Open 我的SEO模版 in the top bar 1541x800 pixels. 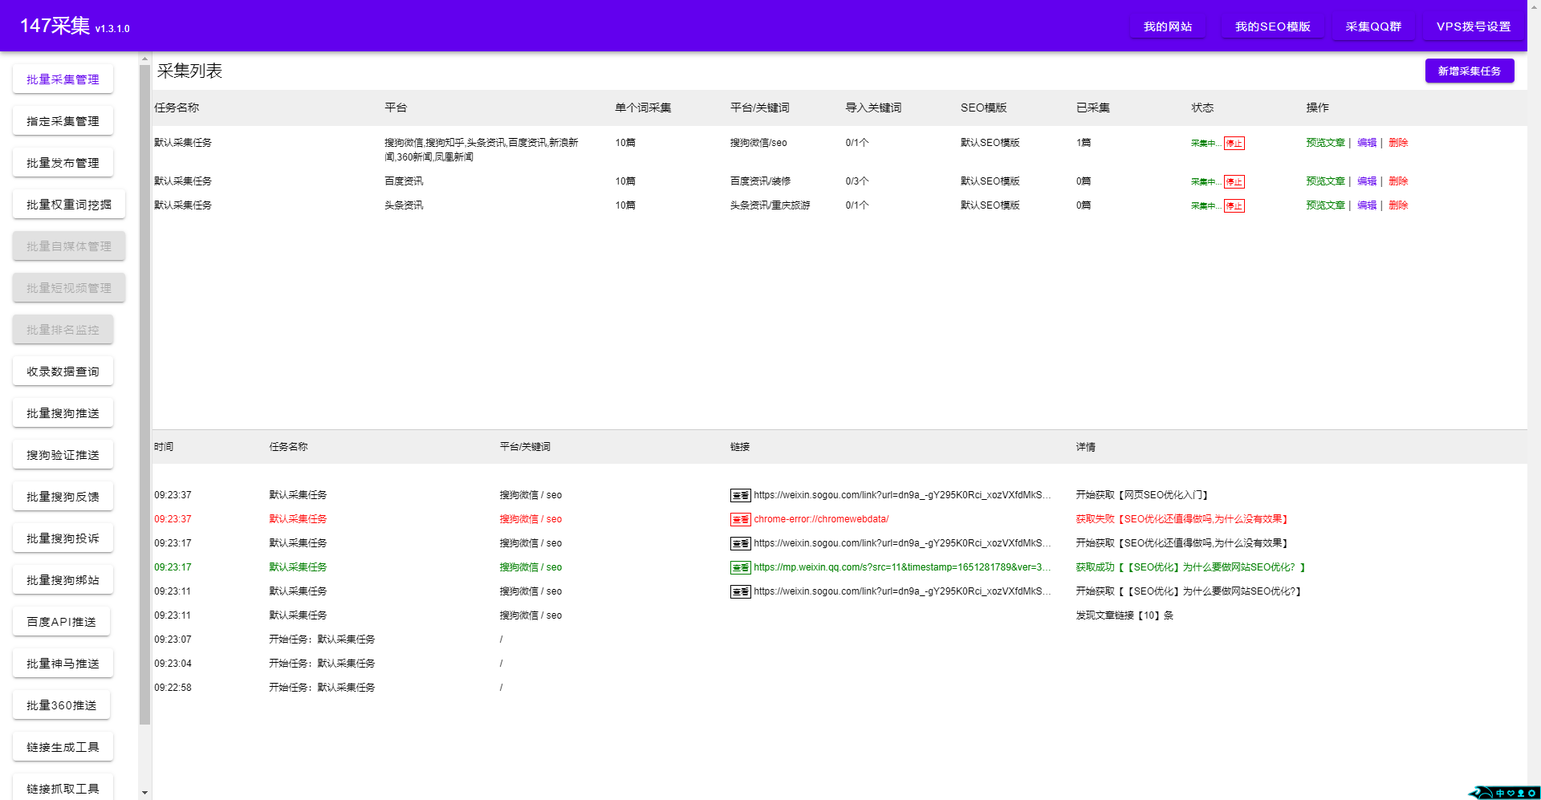1272,27
